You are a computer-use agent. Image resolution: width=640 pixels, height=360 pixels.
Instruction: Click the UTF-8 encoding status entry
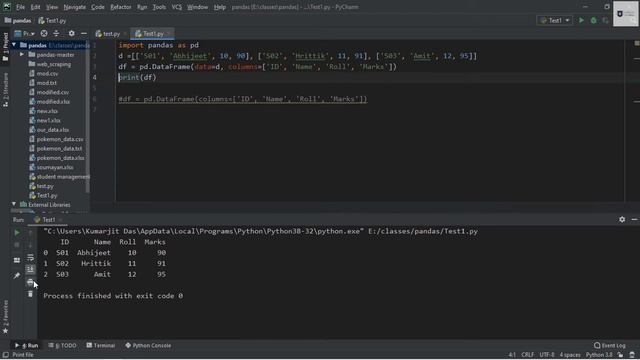(x=547, y=355)
